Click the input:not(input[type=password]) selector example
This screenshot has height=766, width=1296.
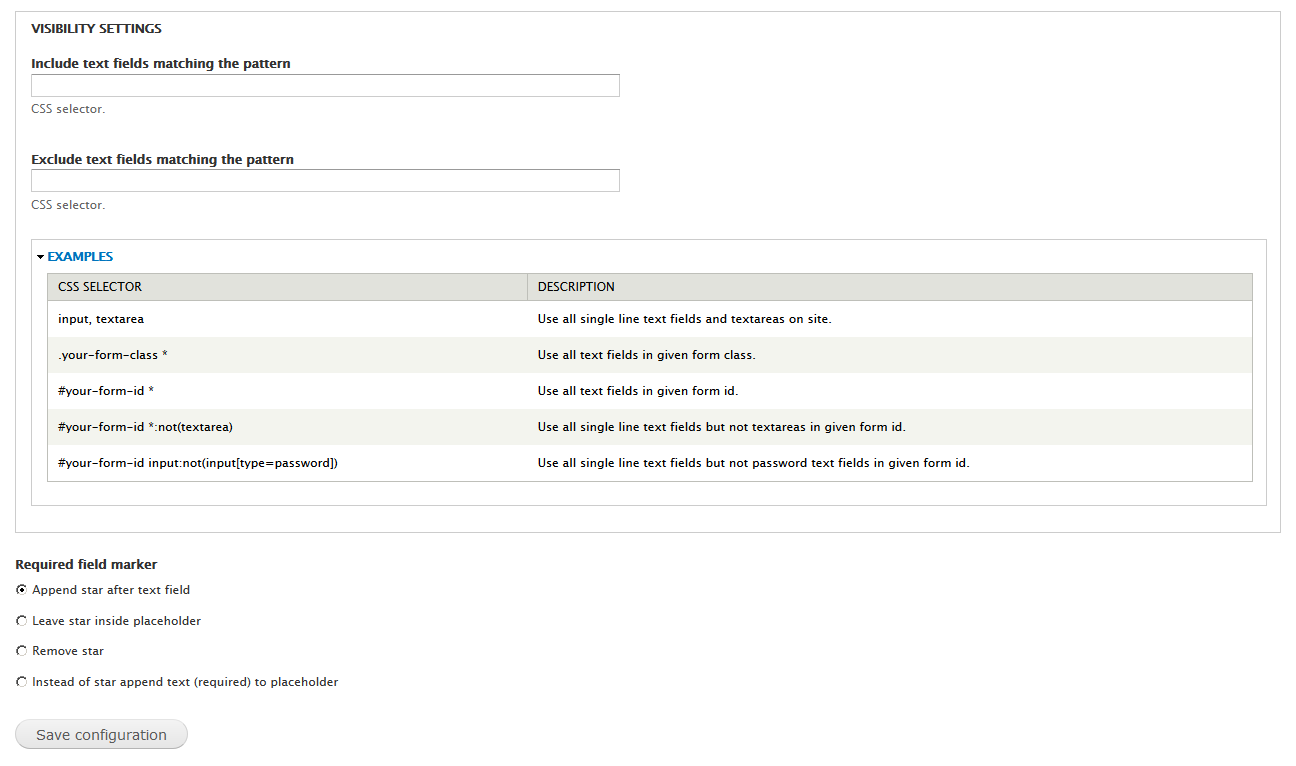pyautogui.click(x=198, y=463)
